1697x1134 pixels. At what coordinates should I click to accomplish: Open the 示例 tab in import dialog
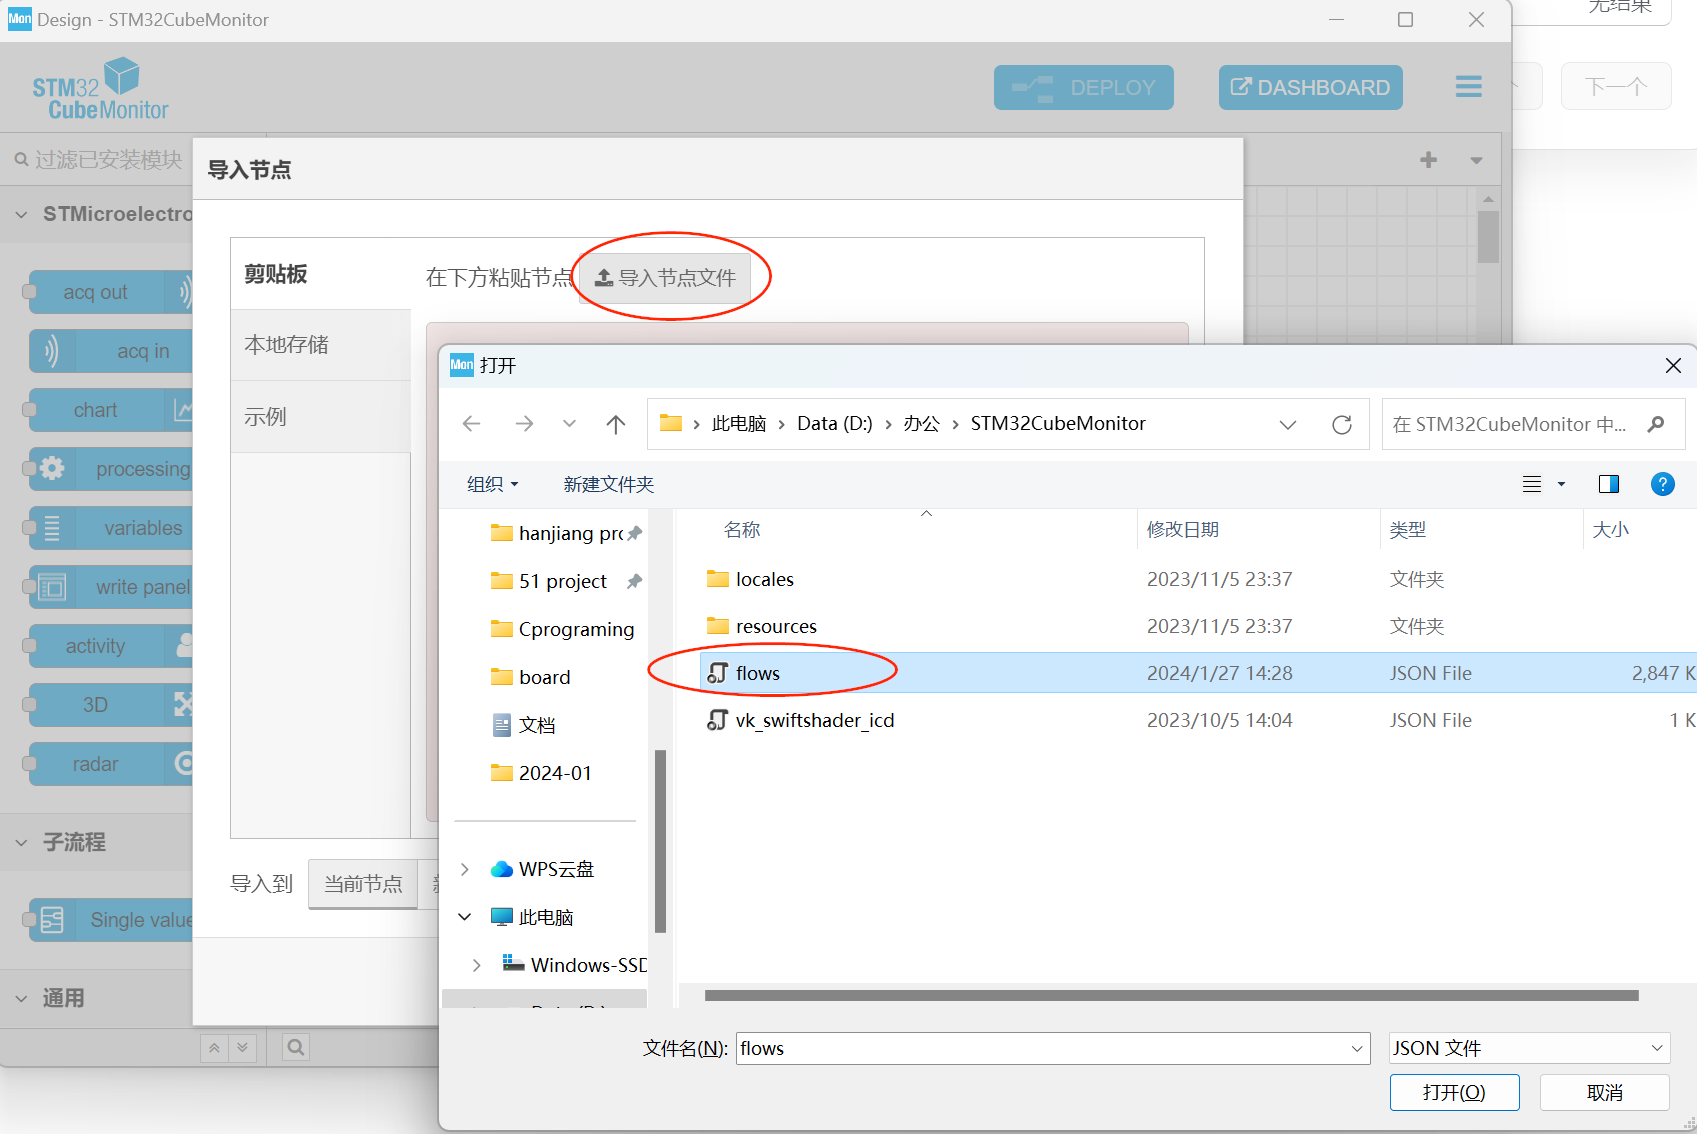(x=266, y=416)
